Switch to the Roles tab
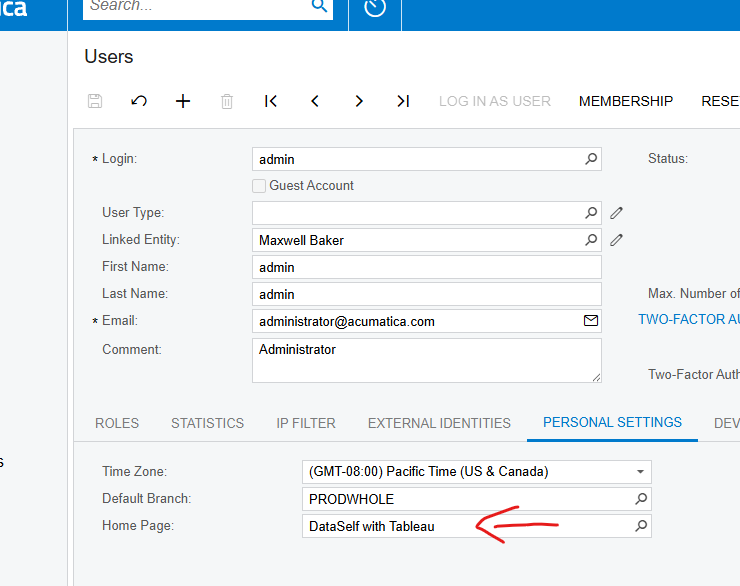Viewport: 740px width, 586px height. 117,423
